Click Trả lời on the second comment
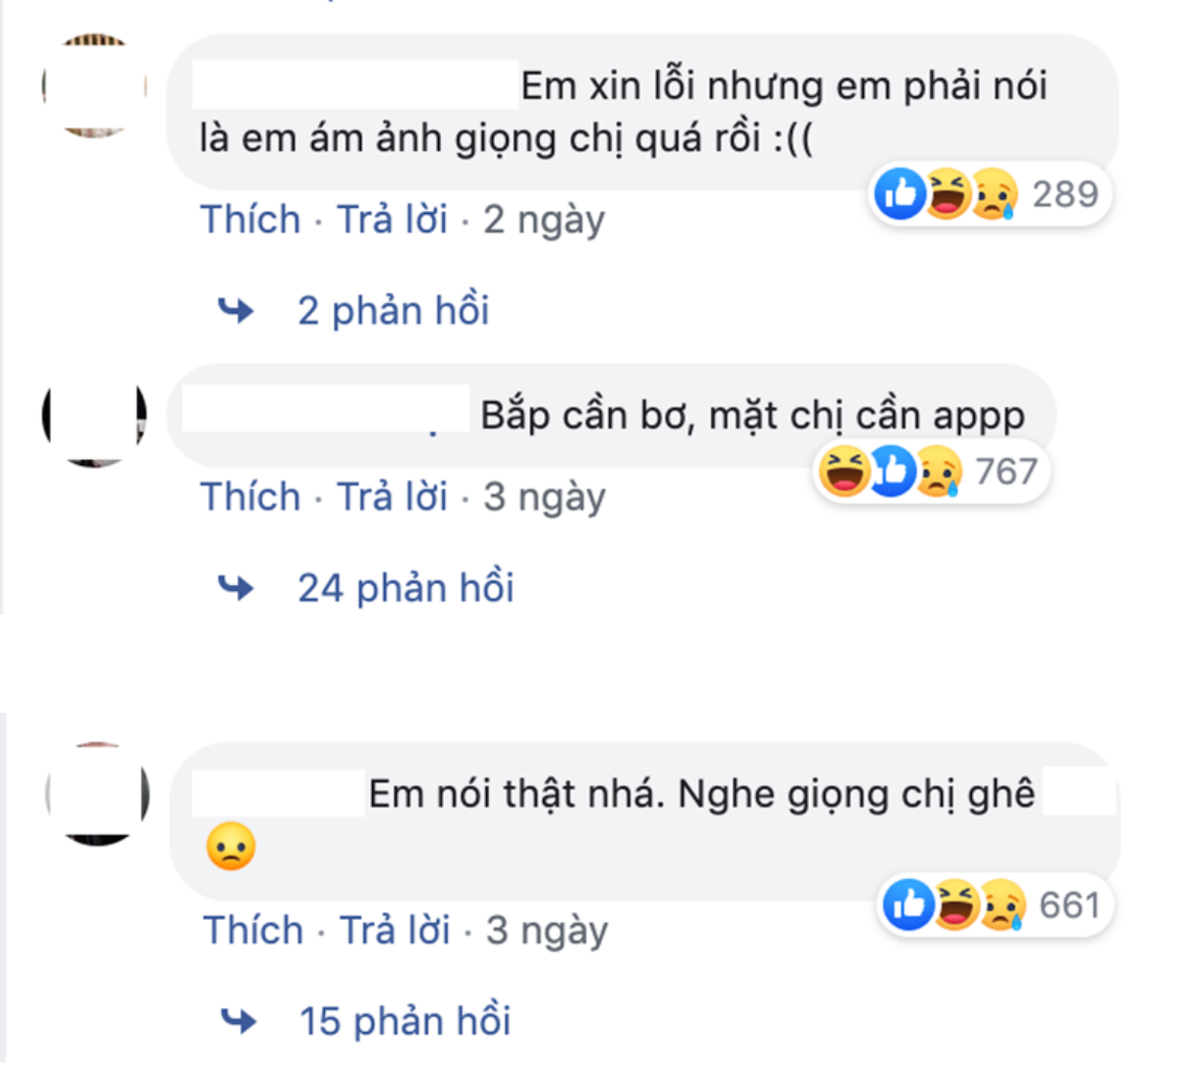The height and width of the screenshot is (1070, 1200). tap(391, 496)
